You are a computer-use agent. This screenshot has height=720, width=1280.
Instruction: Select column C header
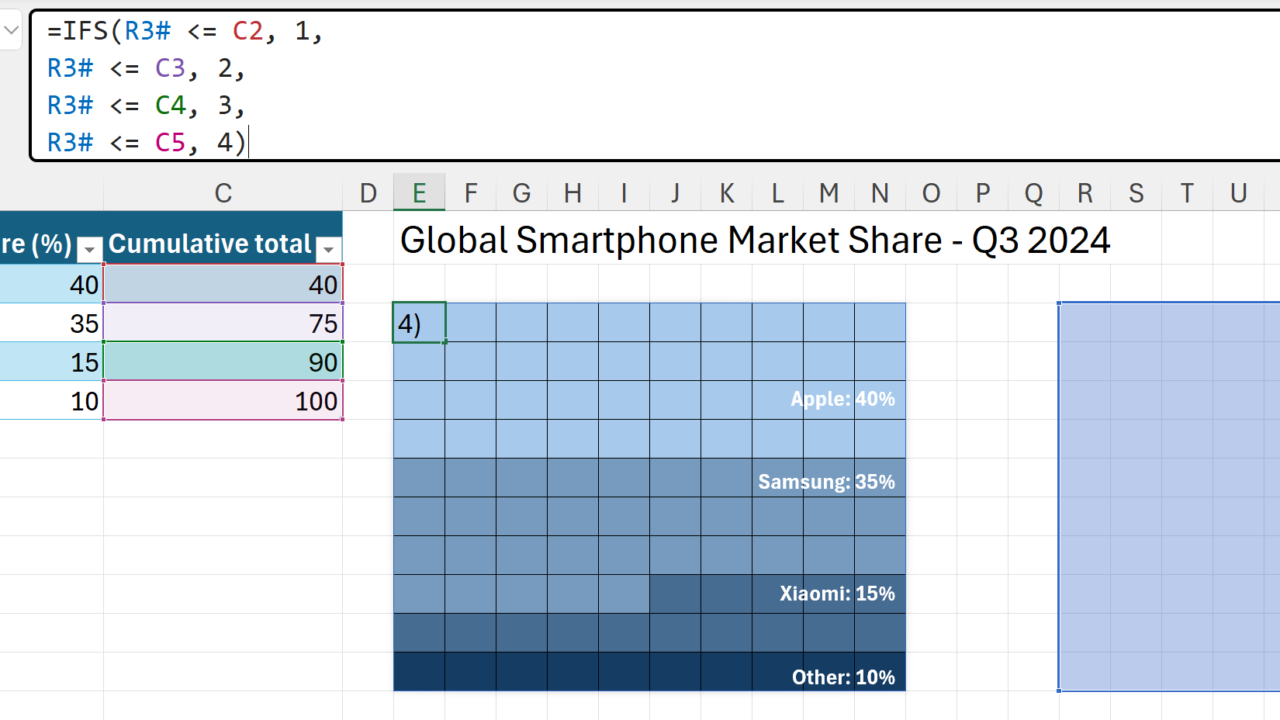tap(223, 194)
